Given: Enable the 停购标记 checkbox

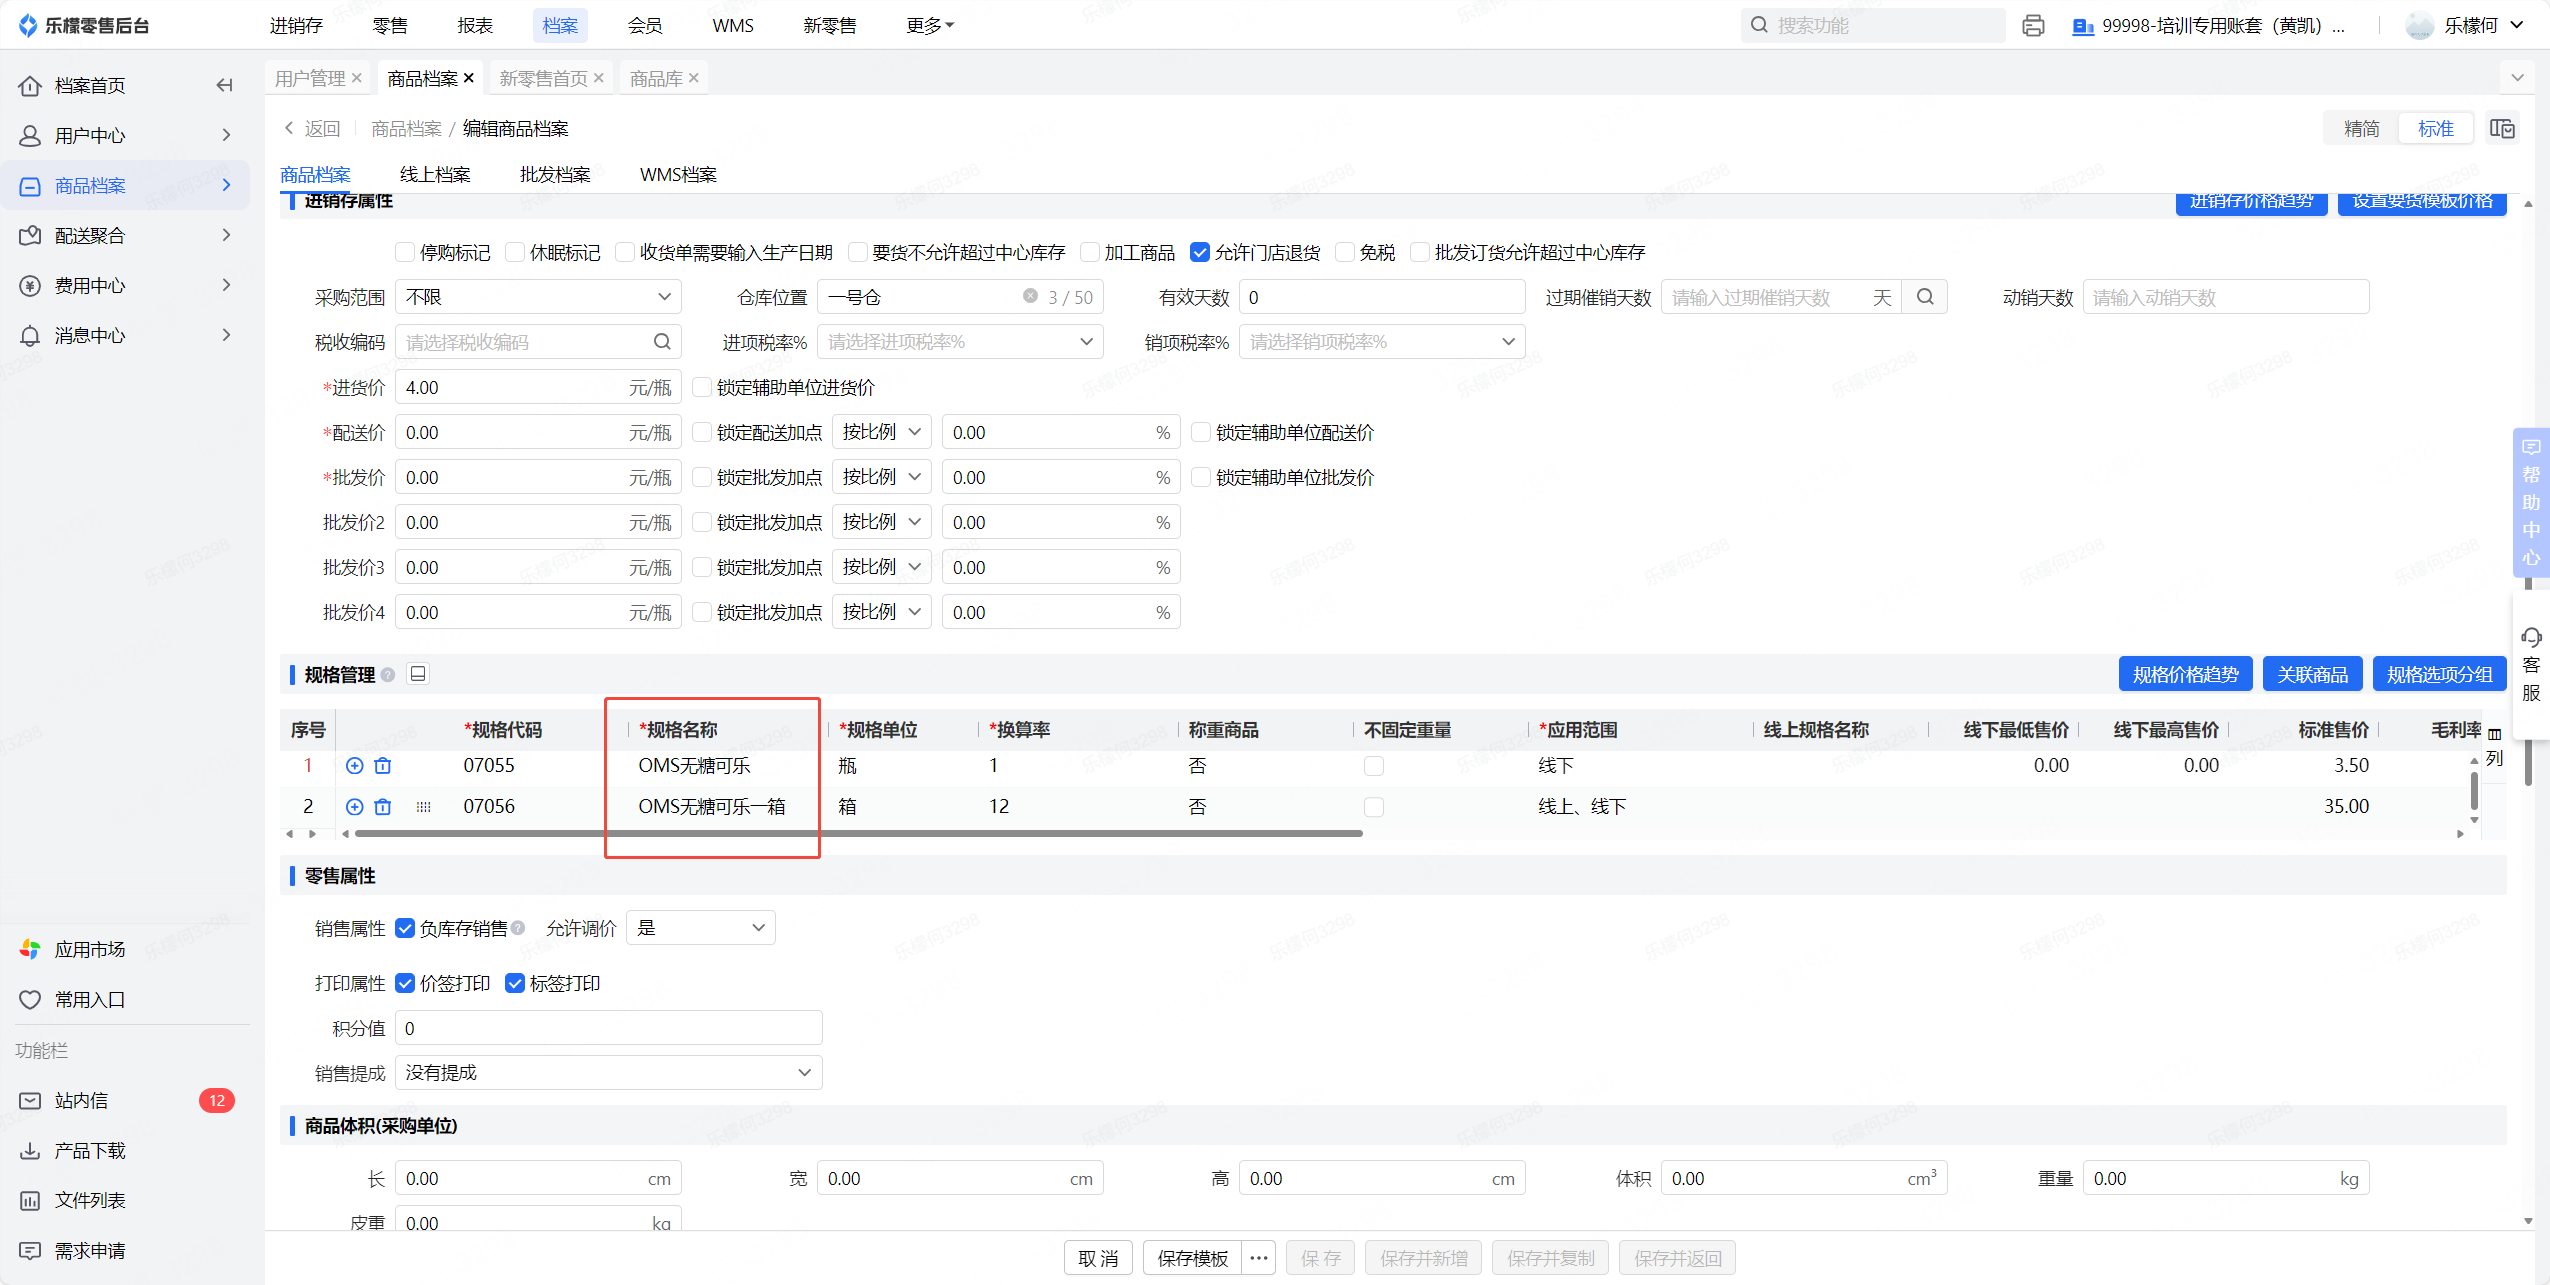Looking at the screenshot, I should coord(405,253).
